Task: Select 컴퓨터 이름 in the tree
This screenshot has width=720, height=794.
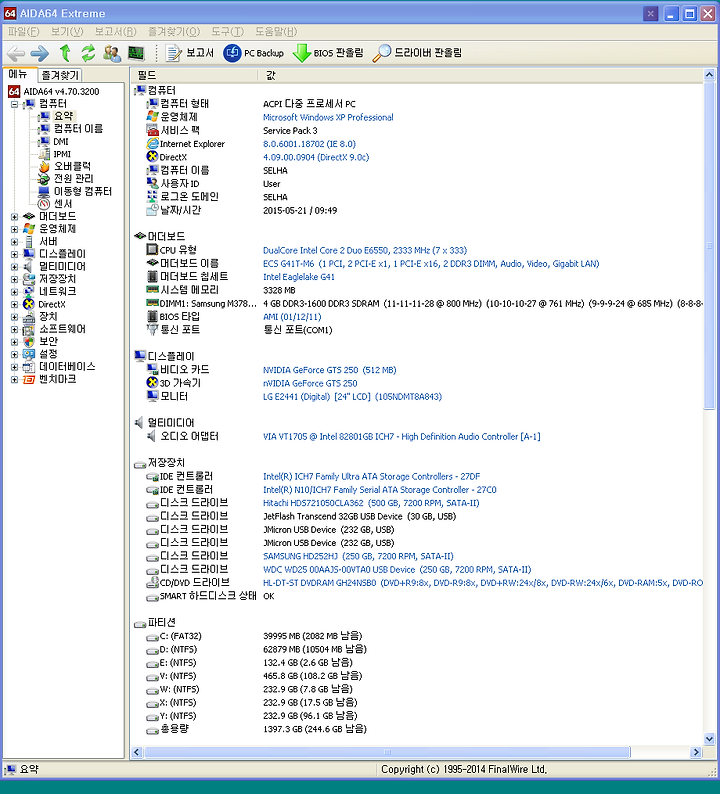Action: (x=78, y=129)
